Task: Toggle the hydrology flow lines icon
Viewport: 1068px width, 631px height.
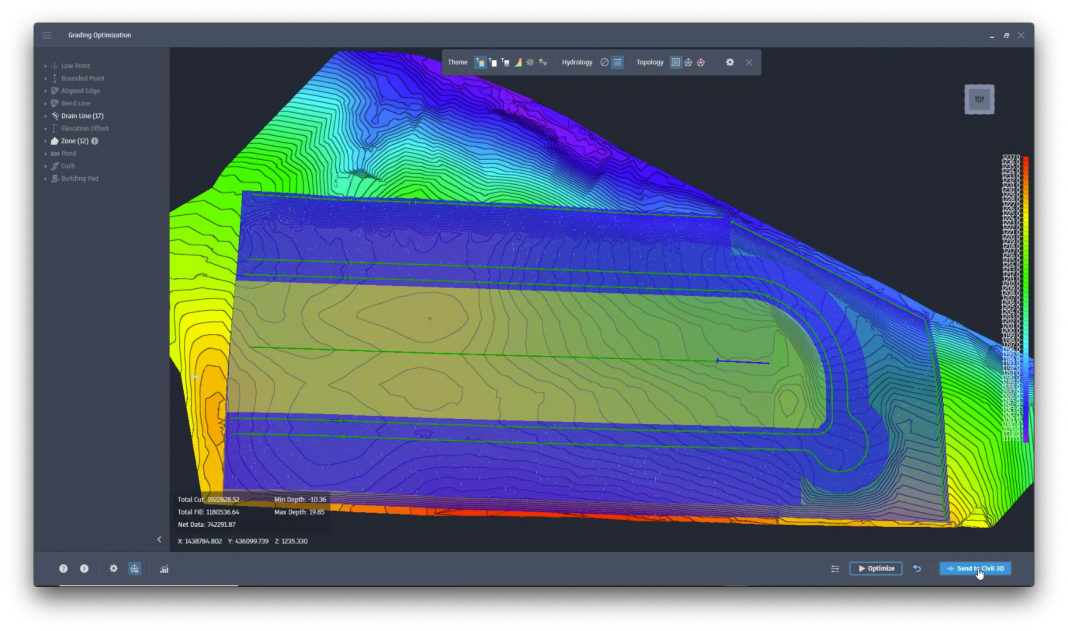Action: tap(617, 62)
